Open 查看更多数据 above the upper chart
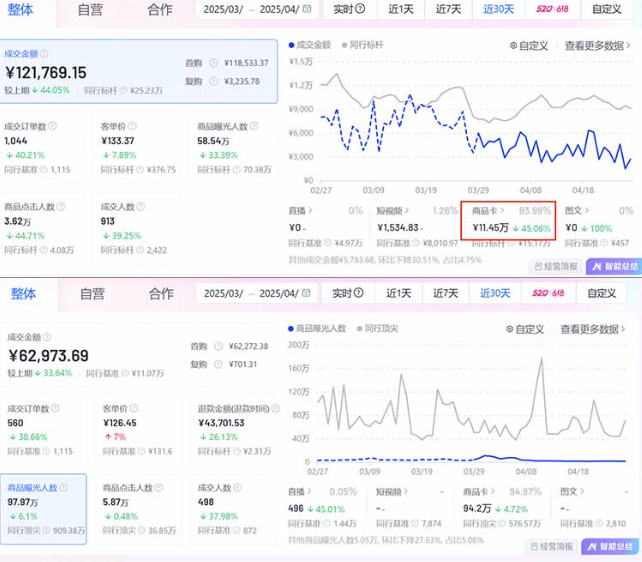 pos(597,46)
